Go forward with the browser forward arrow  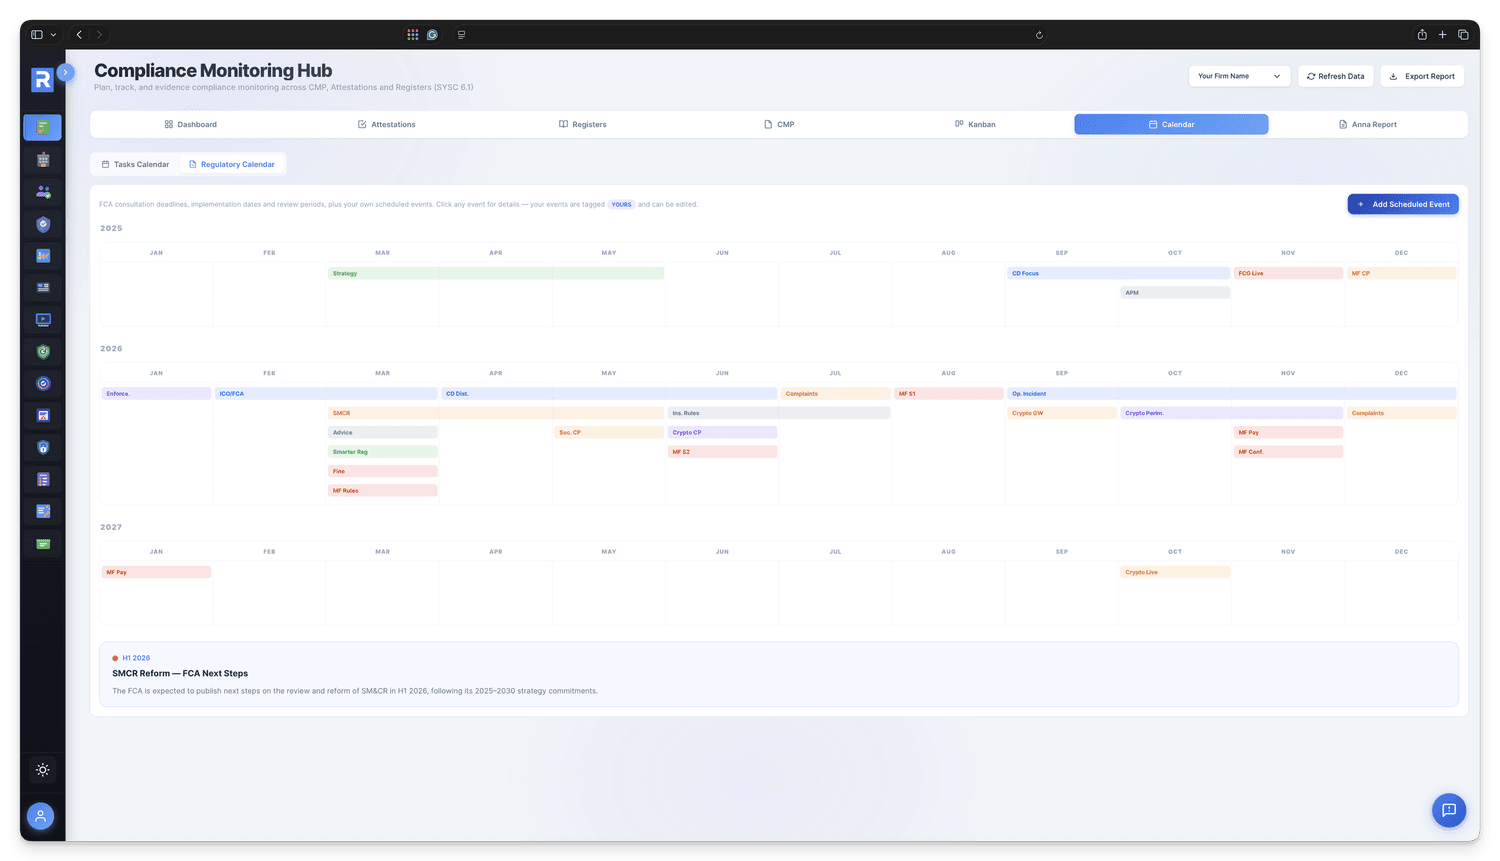tap(99, 35)
